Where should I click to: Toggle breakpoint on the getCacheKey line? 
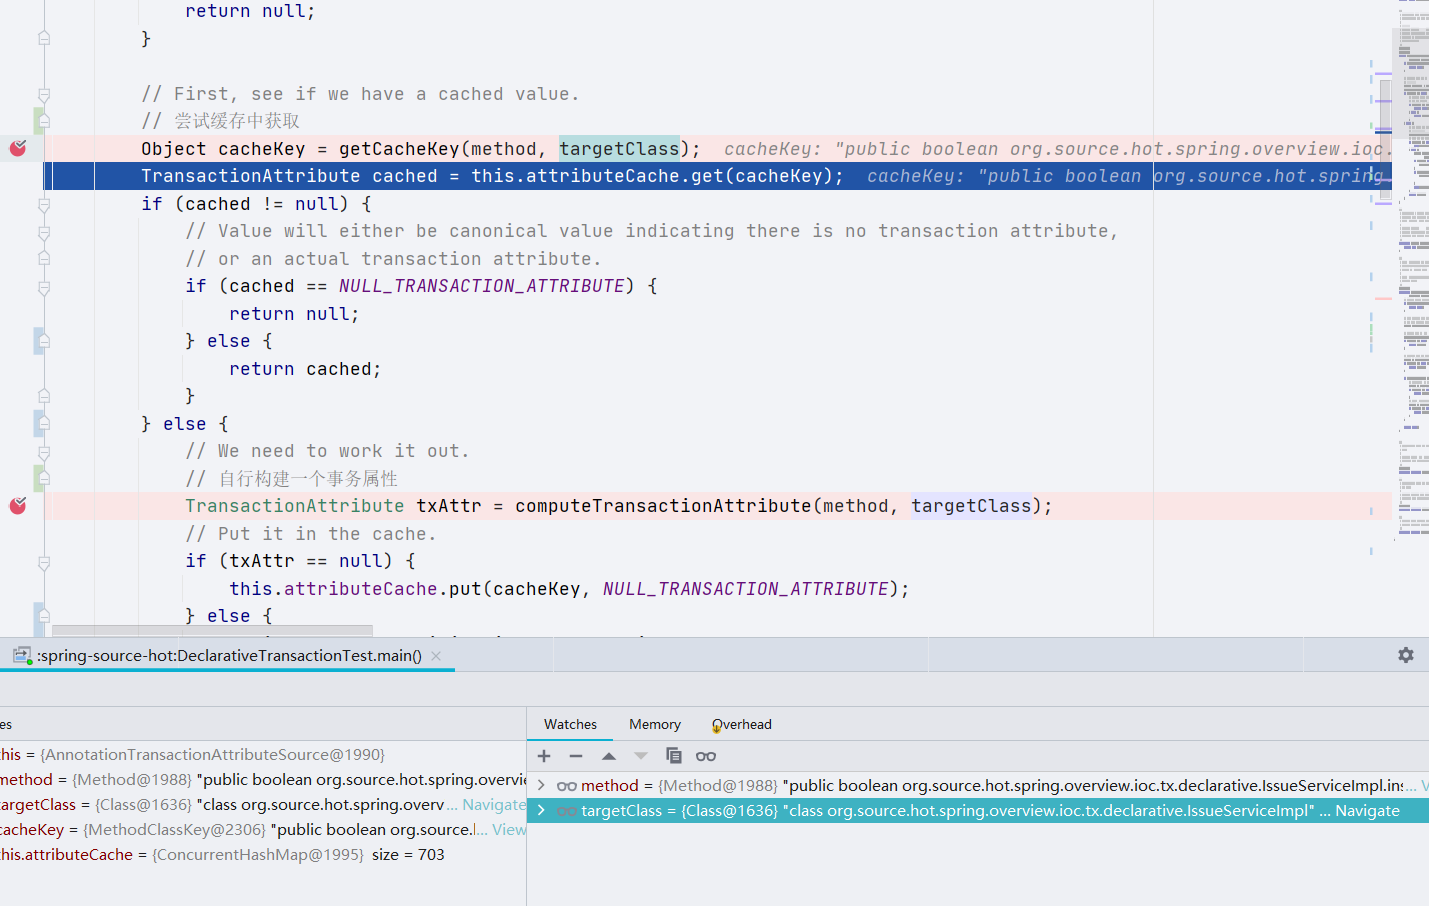coord(18,149)
